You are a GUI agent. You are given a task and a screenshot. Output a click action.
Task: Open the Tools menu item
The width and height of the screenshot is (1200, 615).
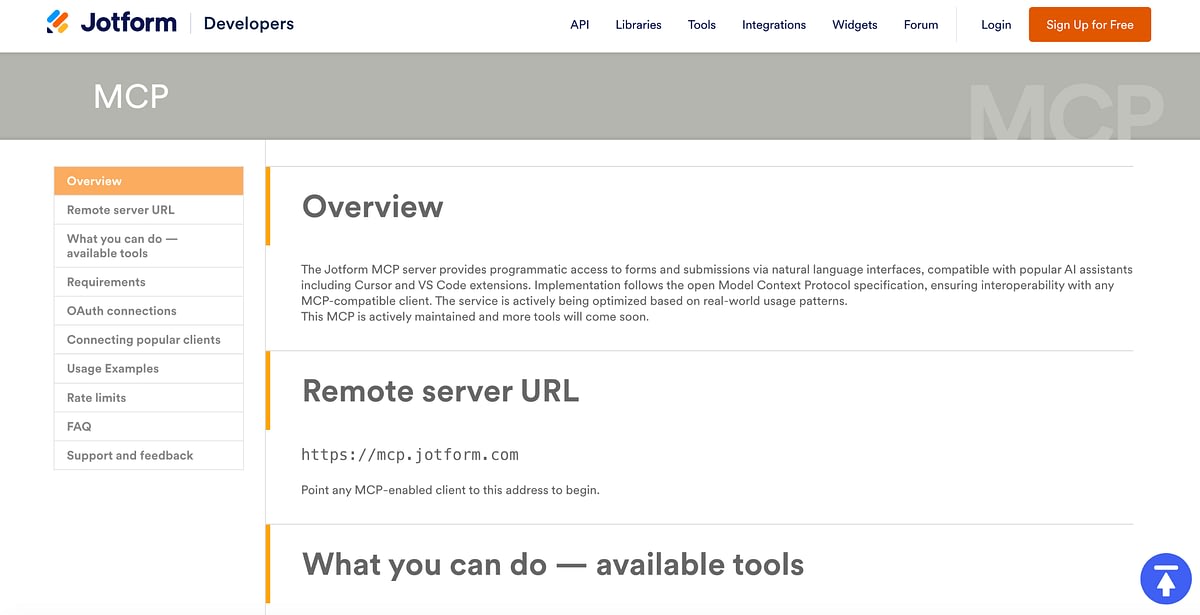[702, 25]
